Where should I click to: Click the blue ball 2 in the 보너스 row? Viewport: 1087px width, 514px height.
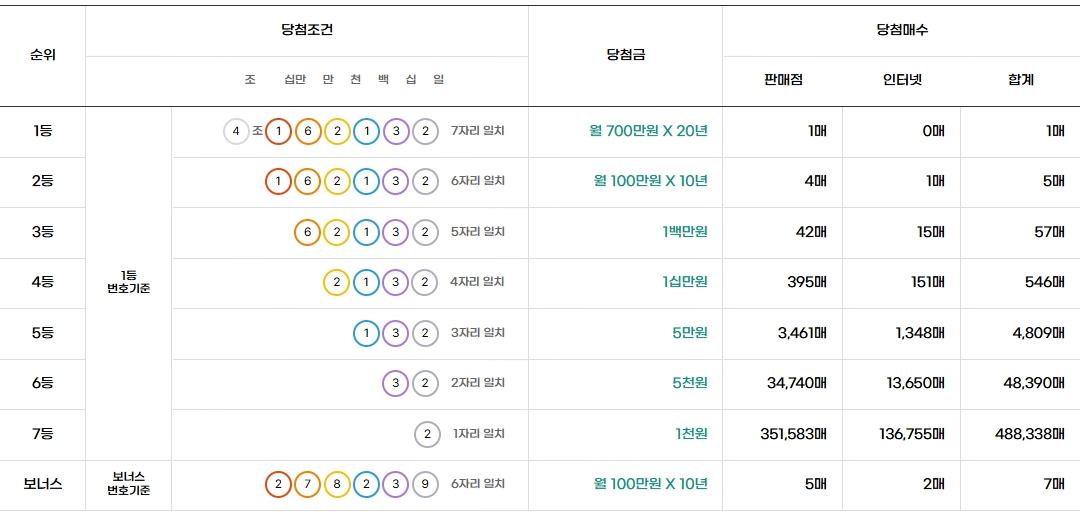click(366, 484)
